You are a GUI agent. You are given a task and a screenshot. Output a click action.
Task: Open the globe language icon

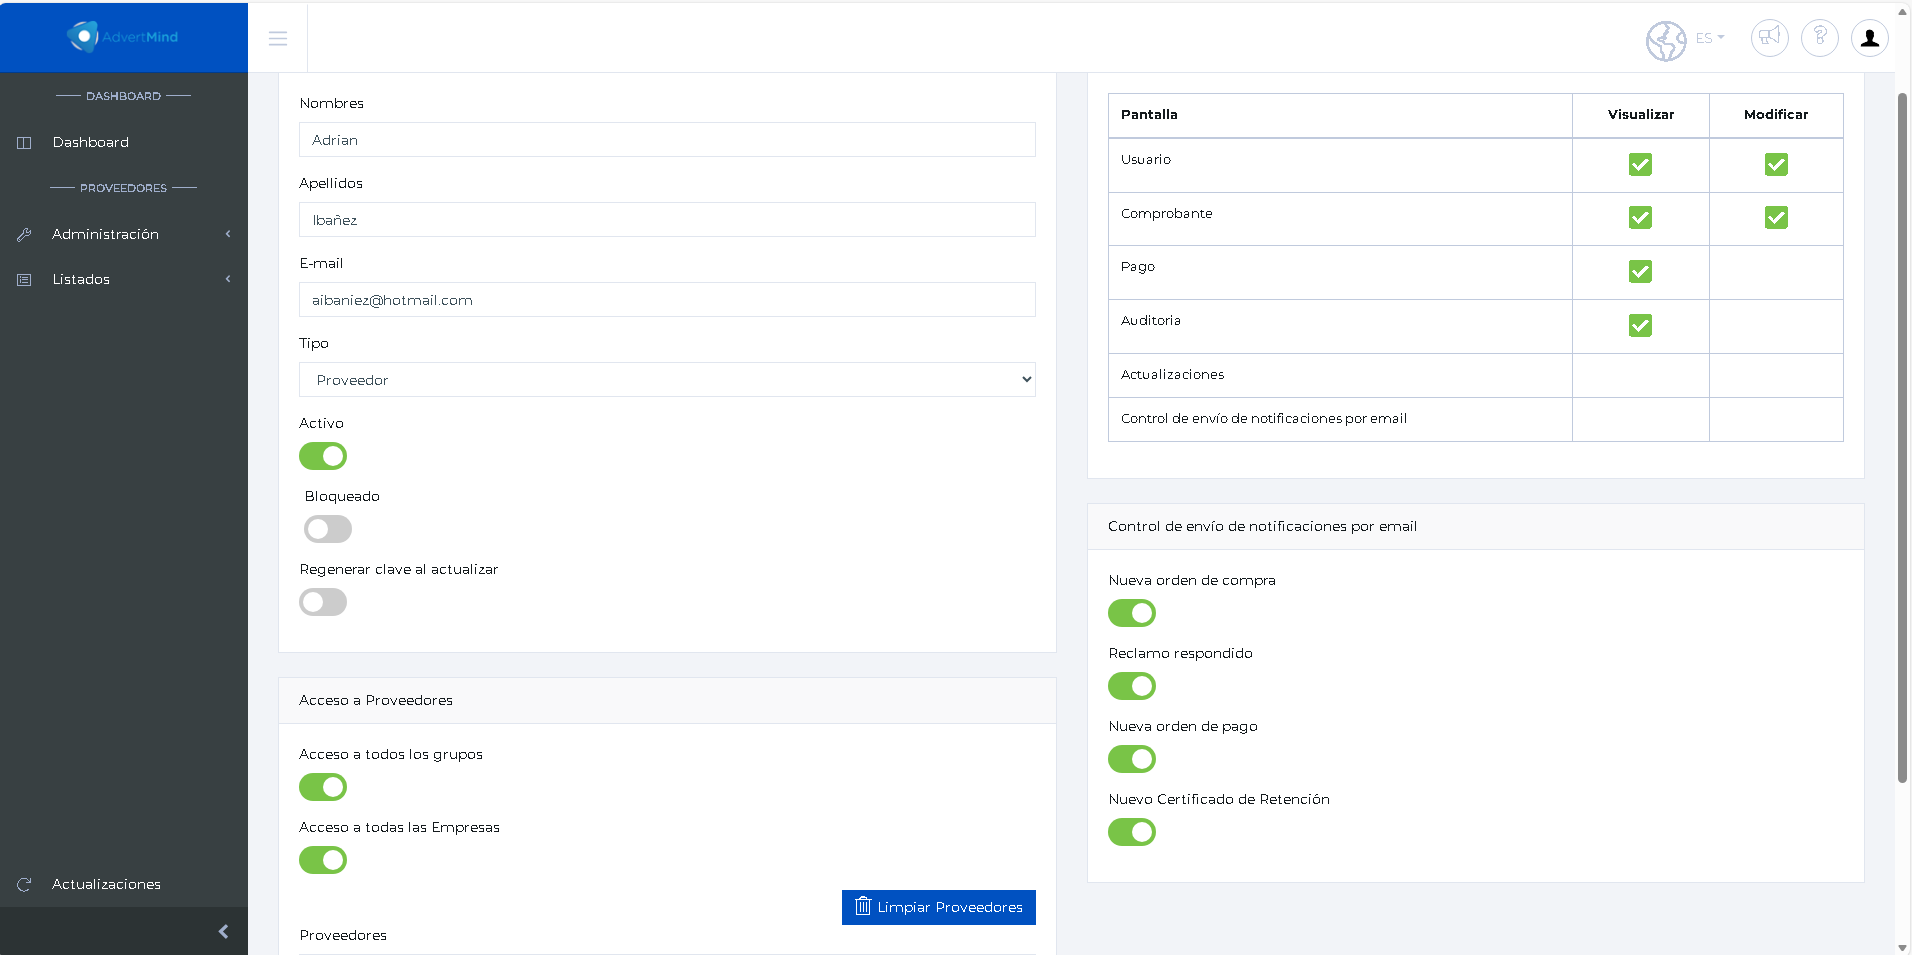[x=1666, y=40]
